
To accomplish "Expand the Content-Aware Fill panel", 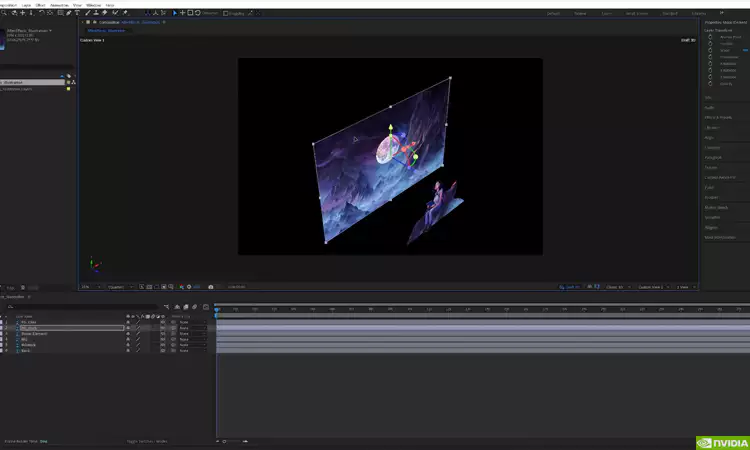I will pos(720,177).
